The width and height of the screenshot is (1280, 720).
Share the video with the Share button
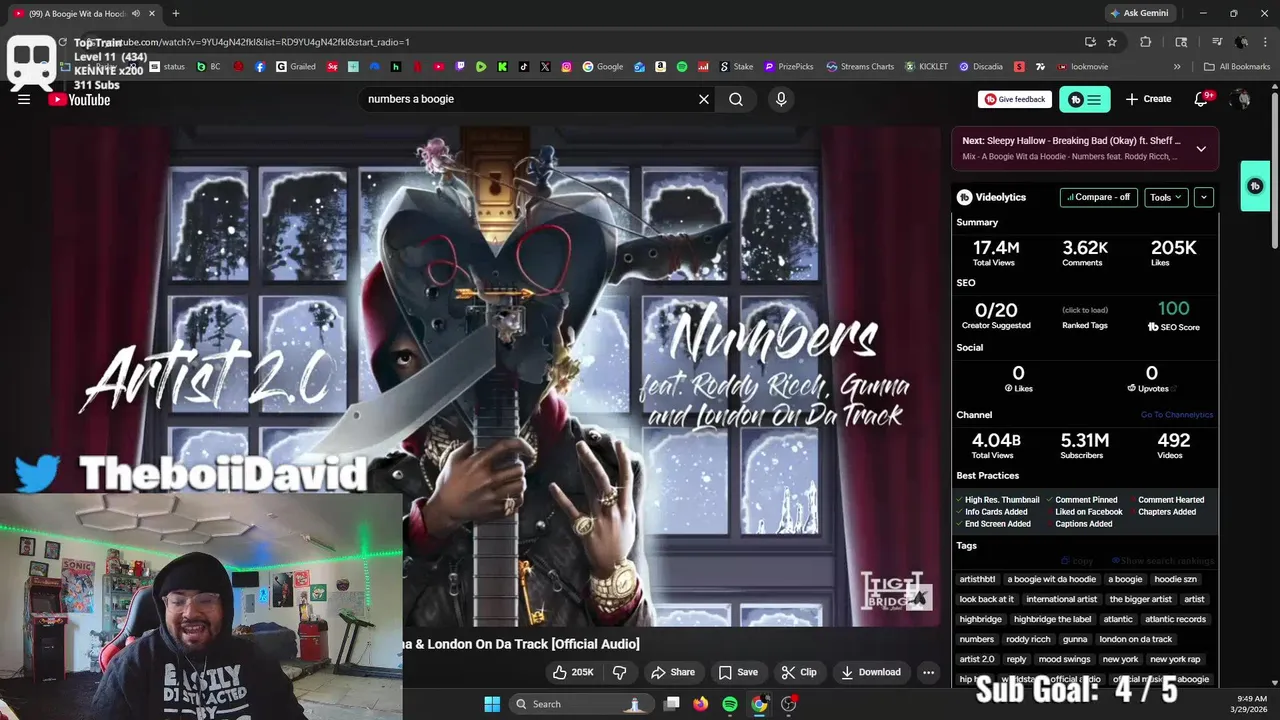point(673,672)
